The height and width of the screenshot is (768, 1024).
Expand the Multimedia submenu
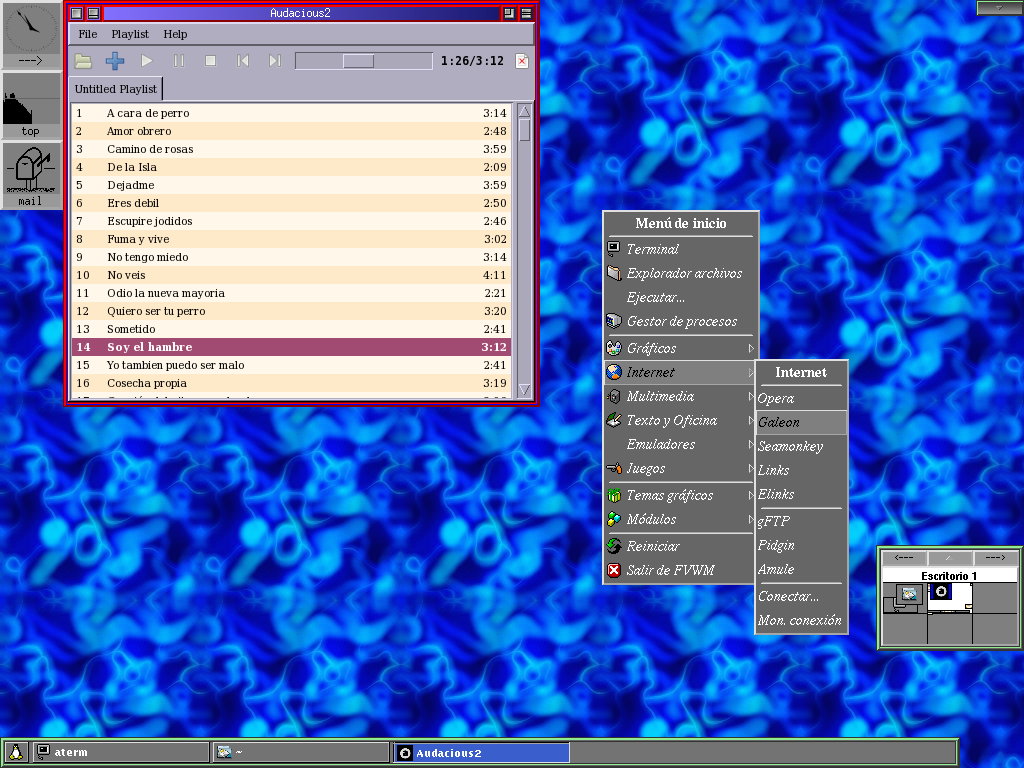pyautogui.click(x=679, y=396)
